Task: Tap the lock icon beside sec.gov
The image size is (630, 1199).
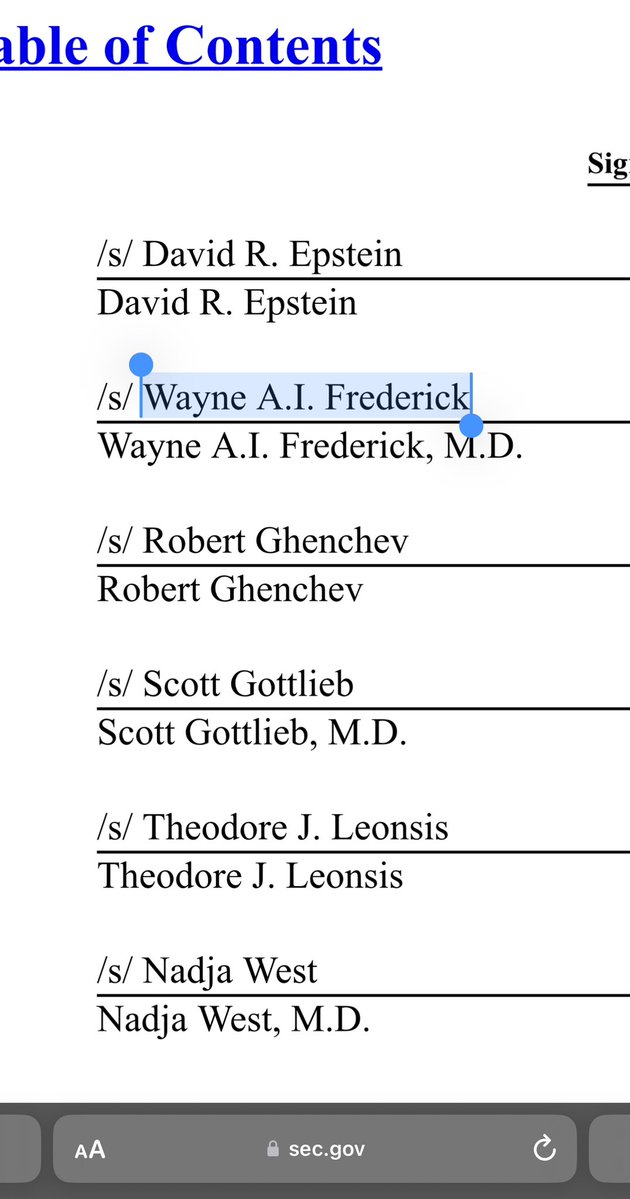Action: pyautogui.click(x=273, y=1150)
